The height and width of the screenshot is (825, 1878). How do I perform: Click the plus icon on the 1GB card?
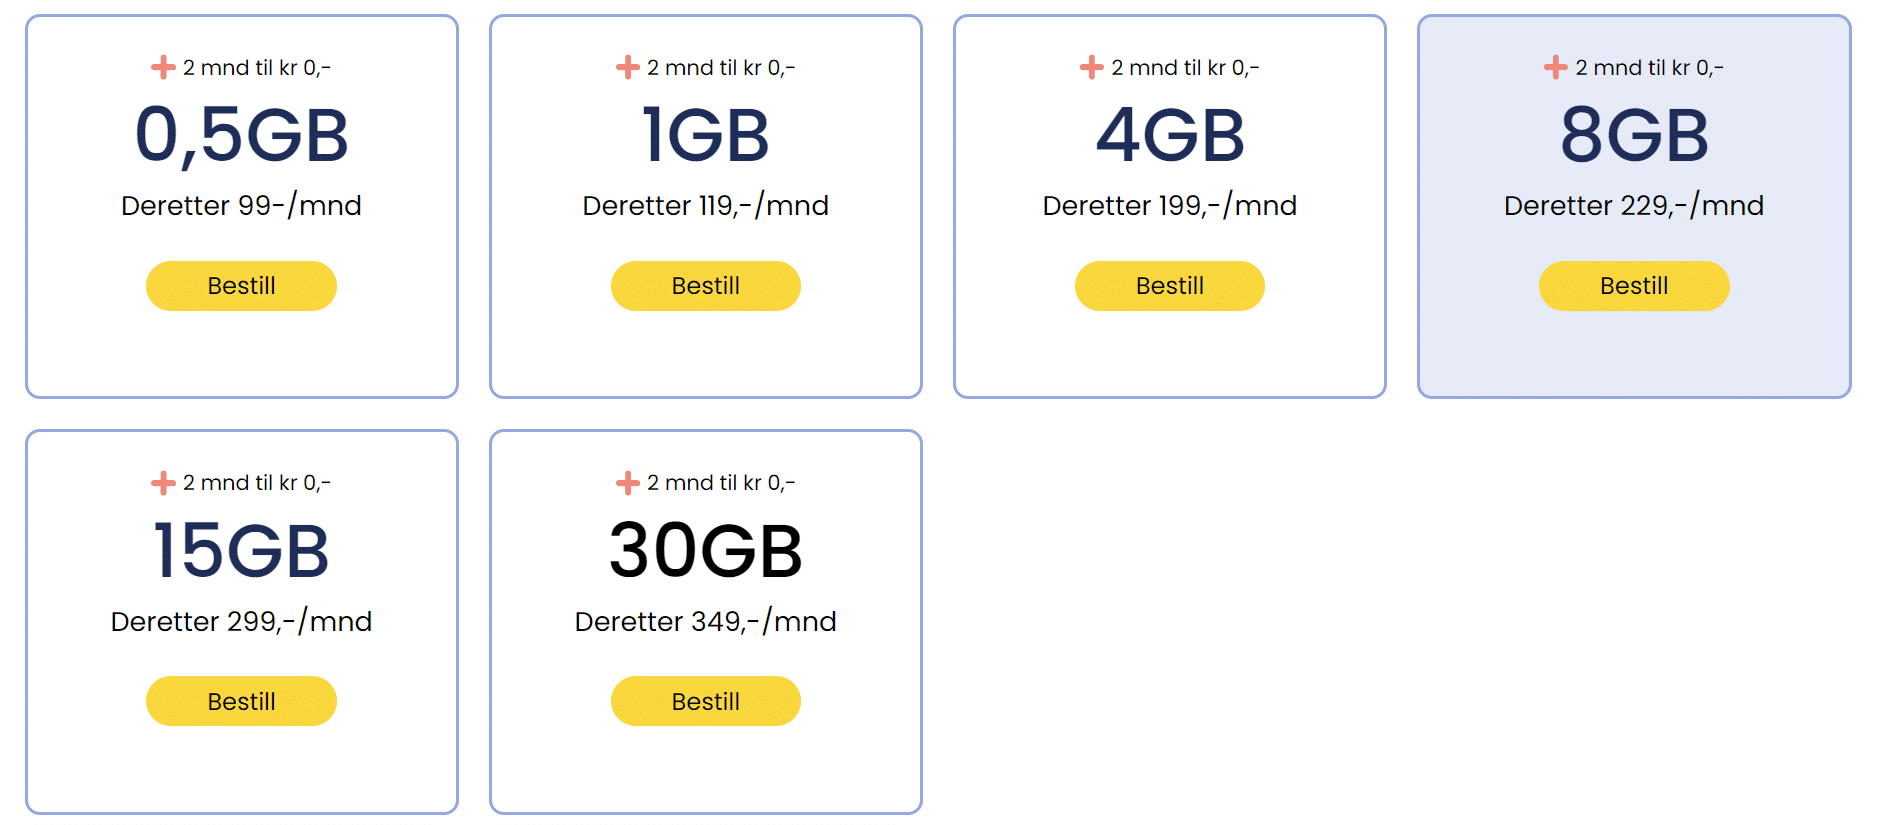[x=627, y=68]
